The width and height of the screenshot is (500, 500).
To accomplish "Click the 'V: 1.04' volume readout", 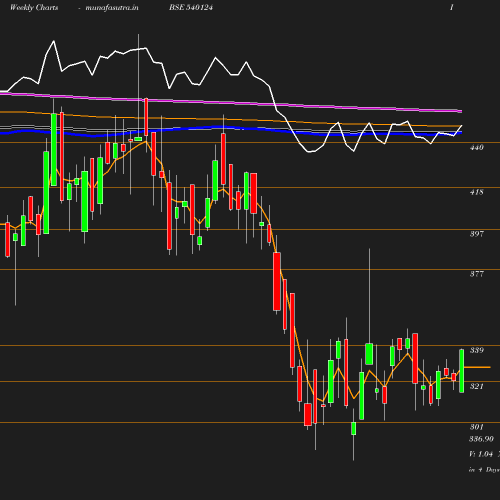I will [481, 454].
